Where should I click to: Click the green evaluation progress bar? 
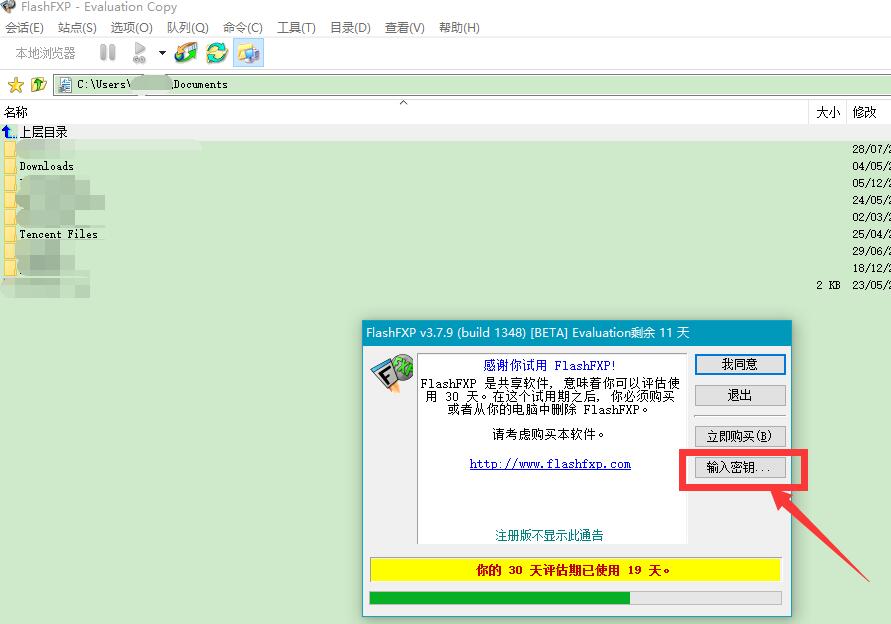pyautogui.click(x=575, y=597)
